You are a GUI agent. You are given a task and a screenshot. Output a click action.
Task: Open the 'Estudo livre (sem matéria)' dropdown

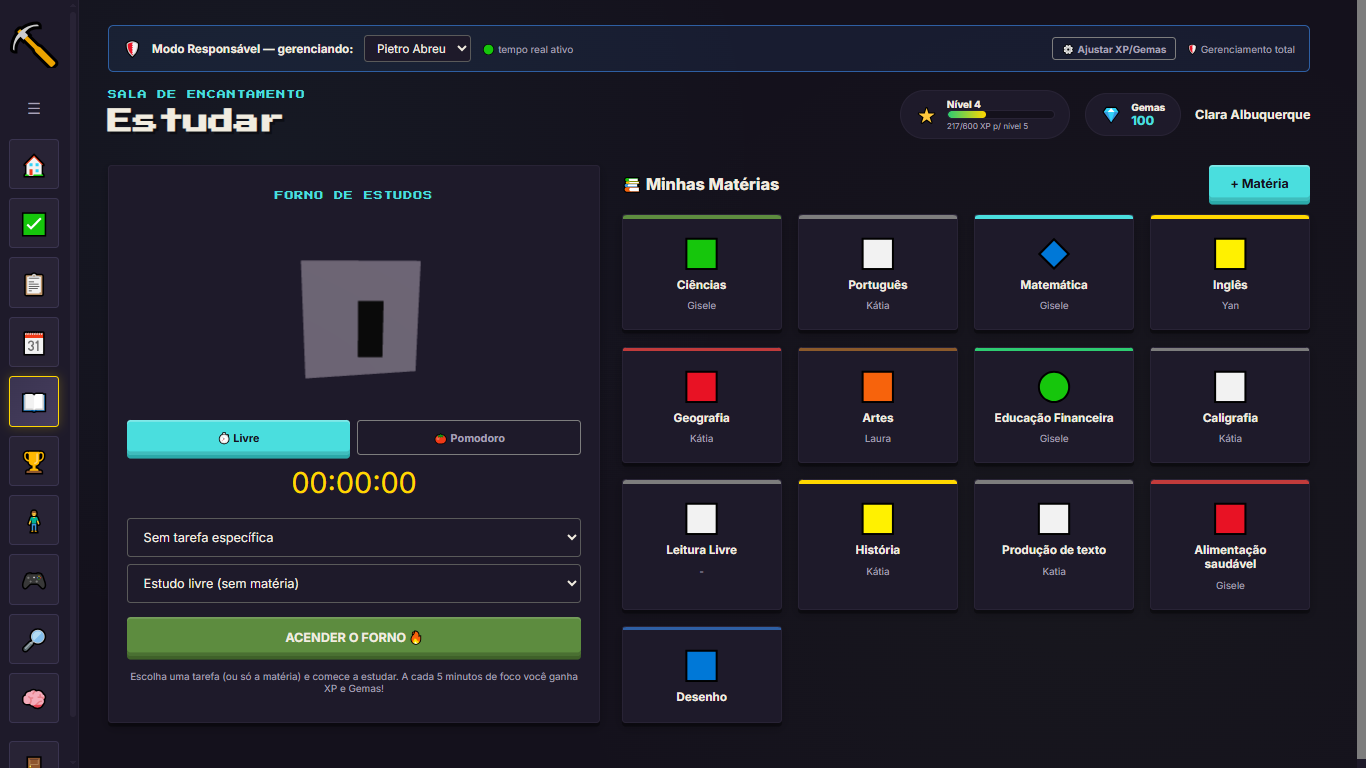354,583
